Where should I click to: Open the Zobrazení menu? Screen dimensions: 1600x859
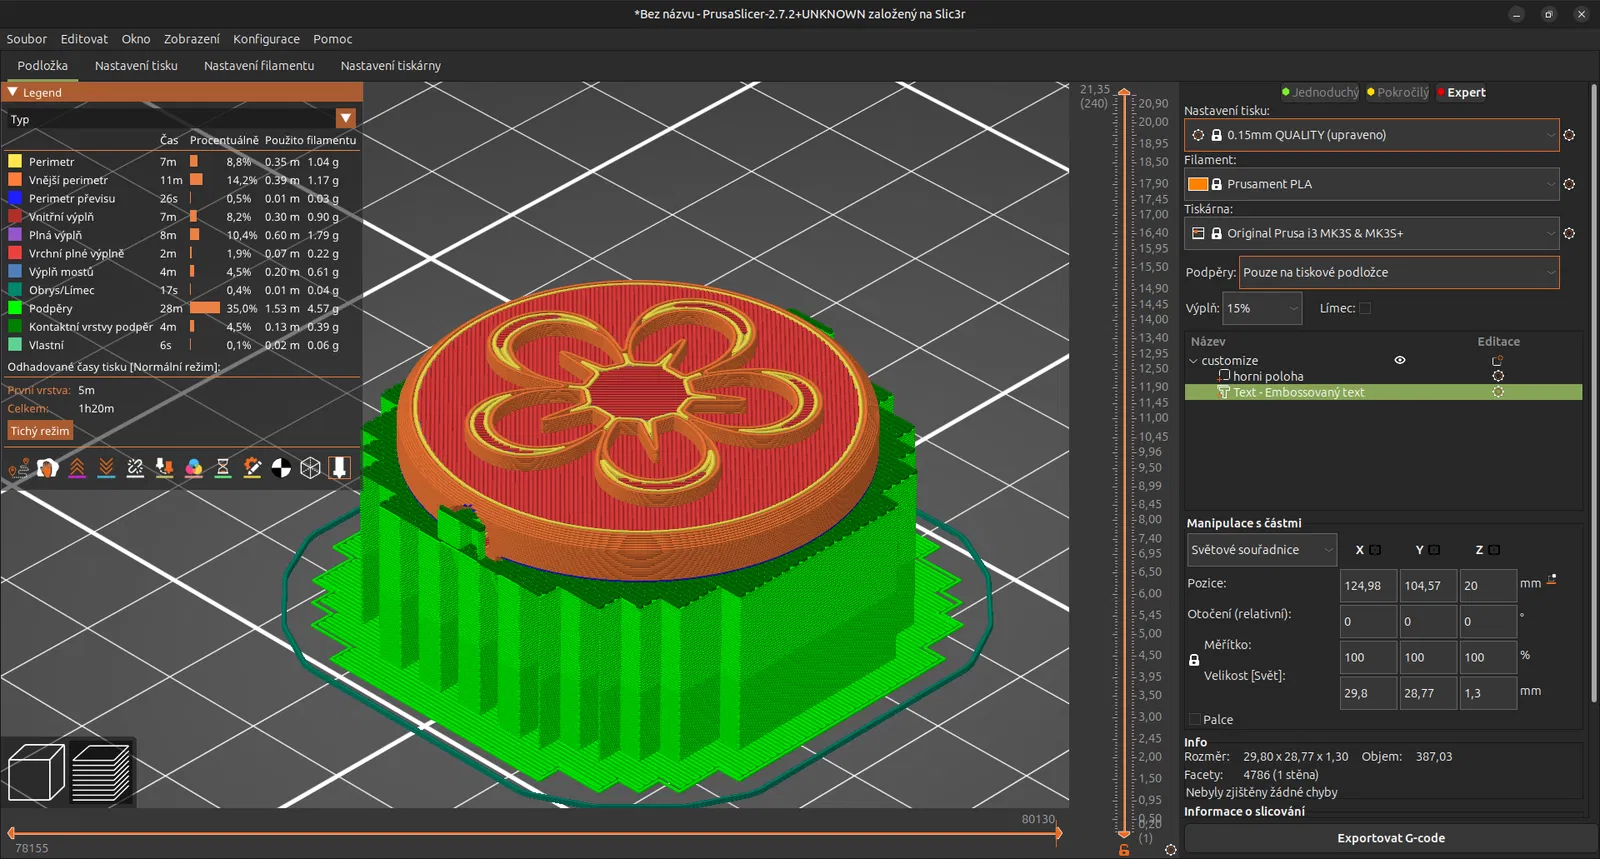pos(192,39)
